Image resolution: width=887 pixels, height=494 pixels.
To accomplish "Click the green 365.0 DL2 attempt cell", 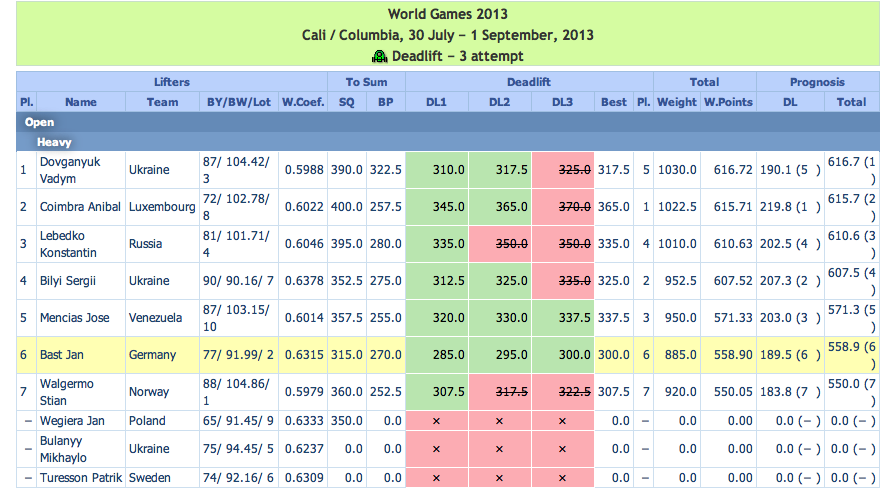I will (500, 207).
